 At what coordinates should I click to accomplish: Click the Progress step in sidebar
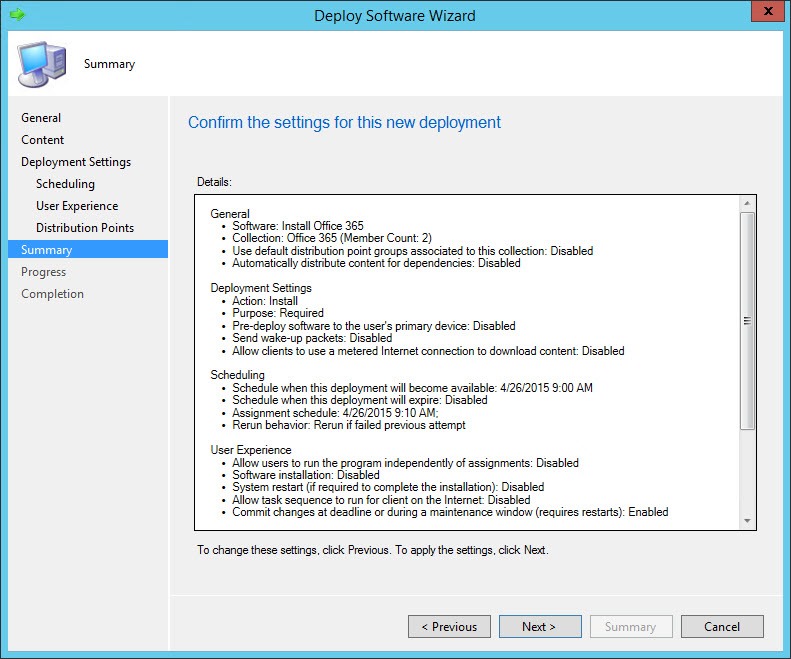pyautogui.click(x=44, y=272)
